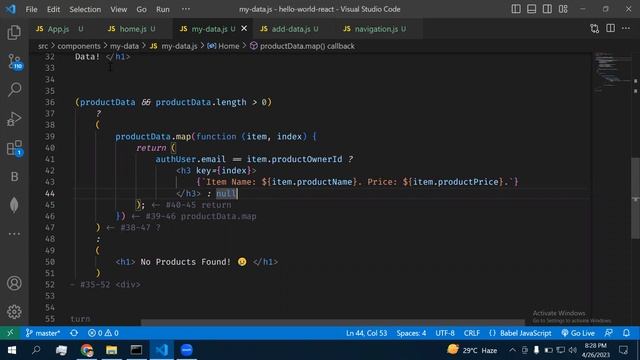Click the VS Code logo icon in the title bar

11,9
